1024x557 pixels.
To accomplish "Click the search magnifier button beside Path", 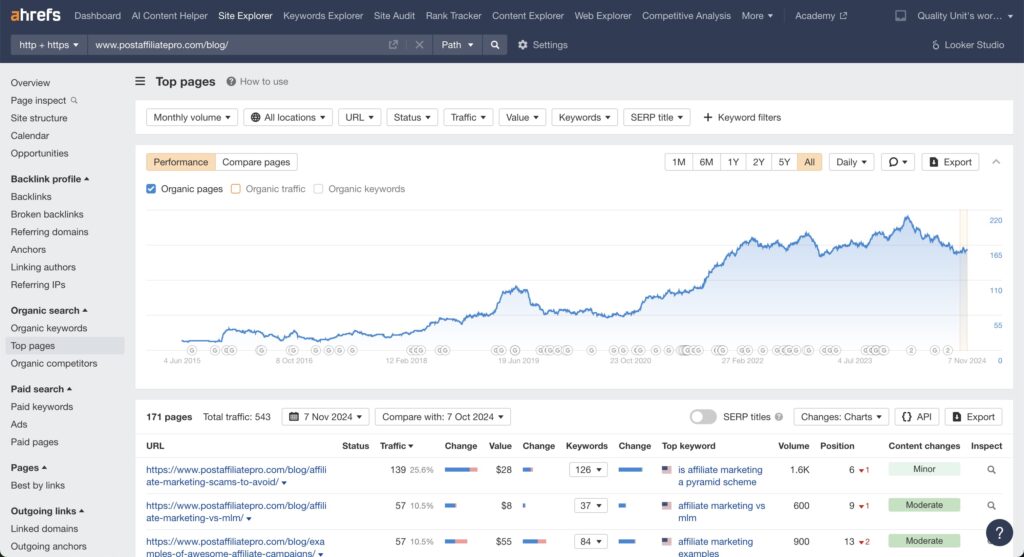I will pos(494,45).
